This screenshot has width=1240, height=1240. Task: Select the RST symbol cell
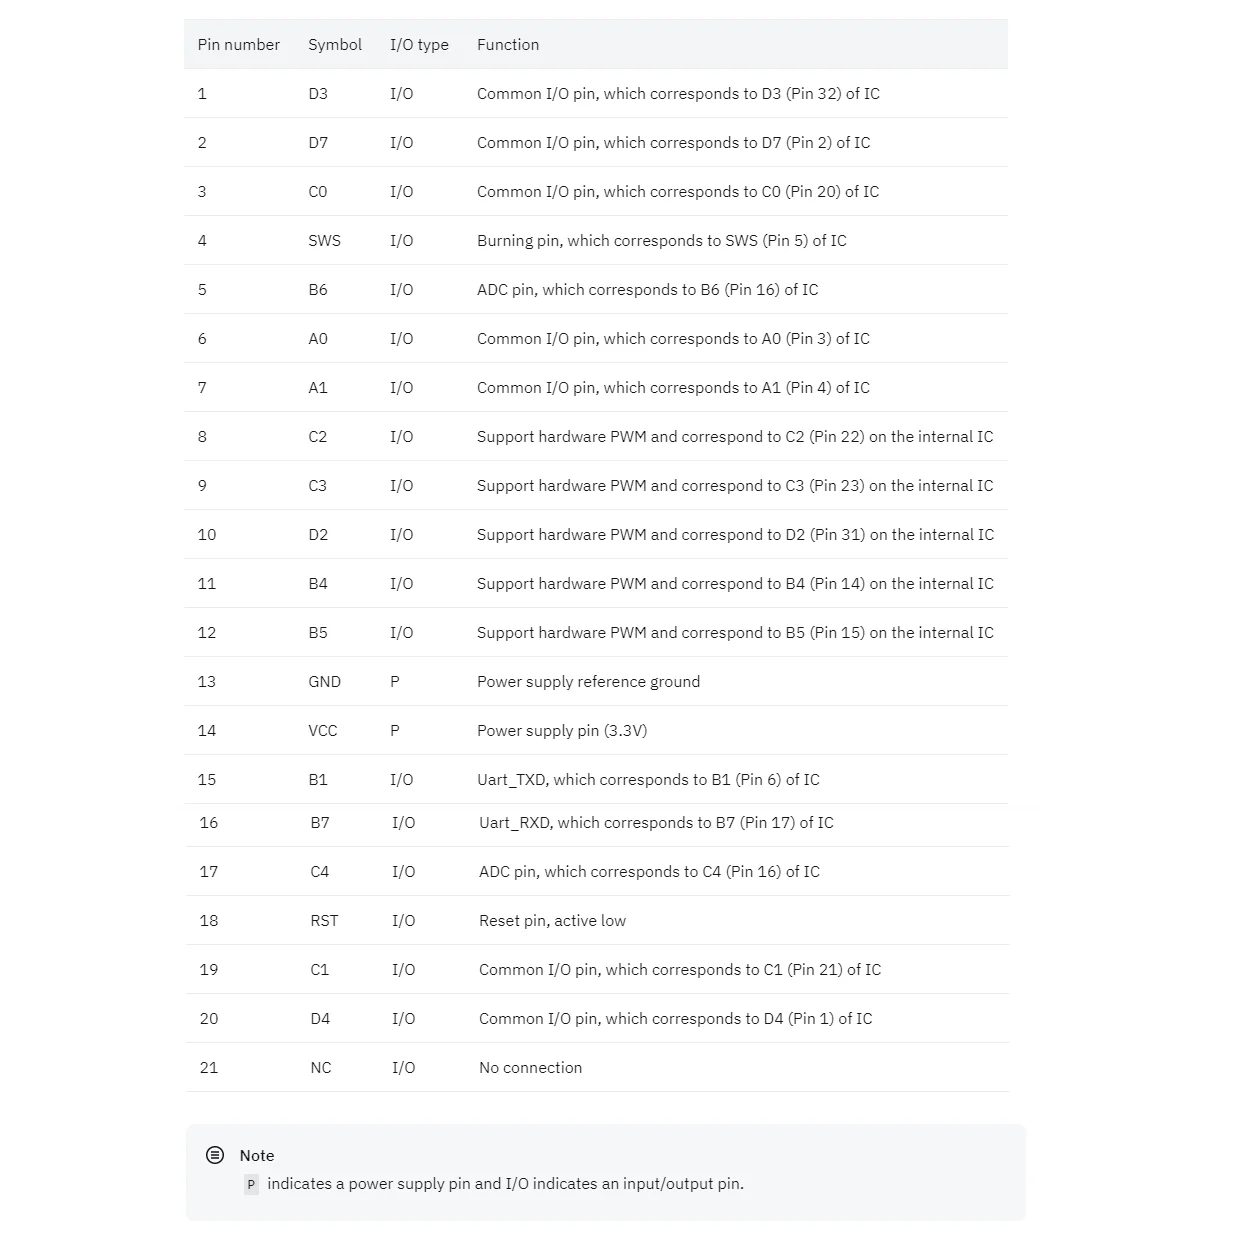324,921
